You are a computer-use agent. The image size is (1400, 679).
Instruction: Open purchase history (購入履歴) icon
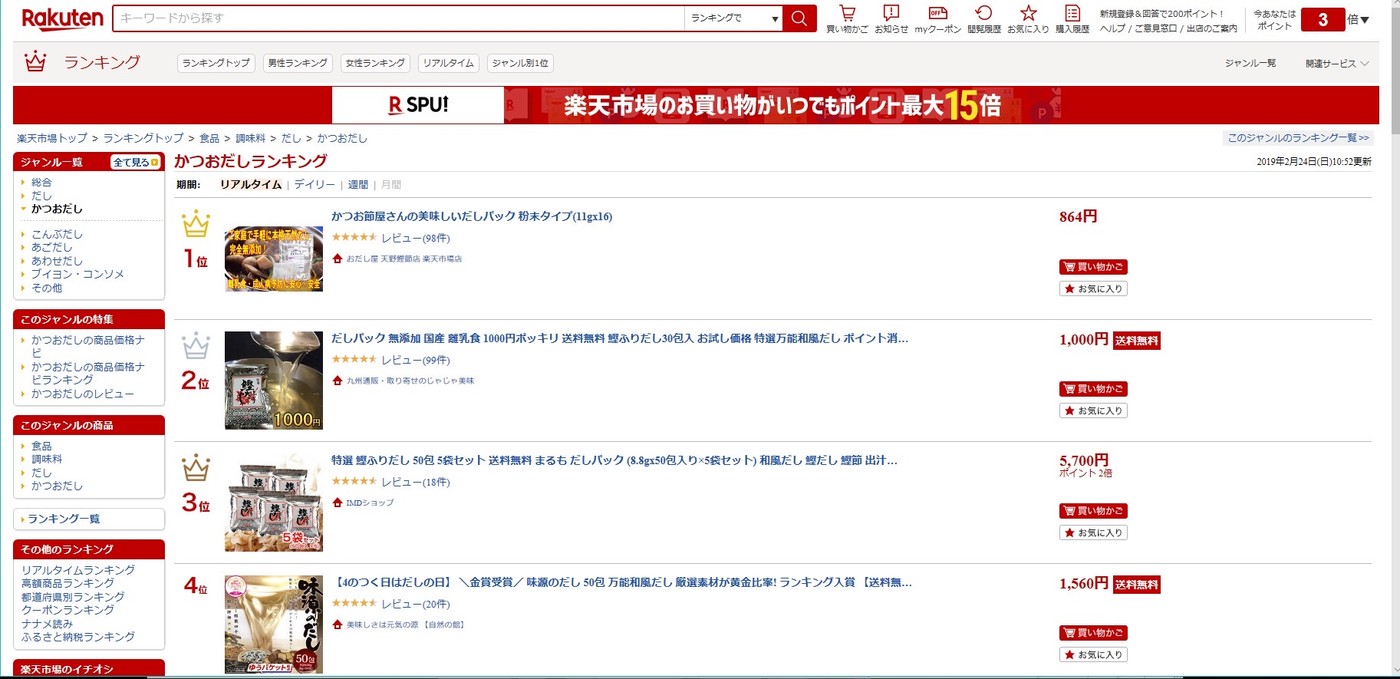click(x=1072, y=19)
